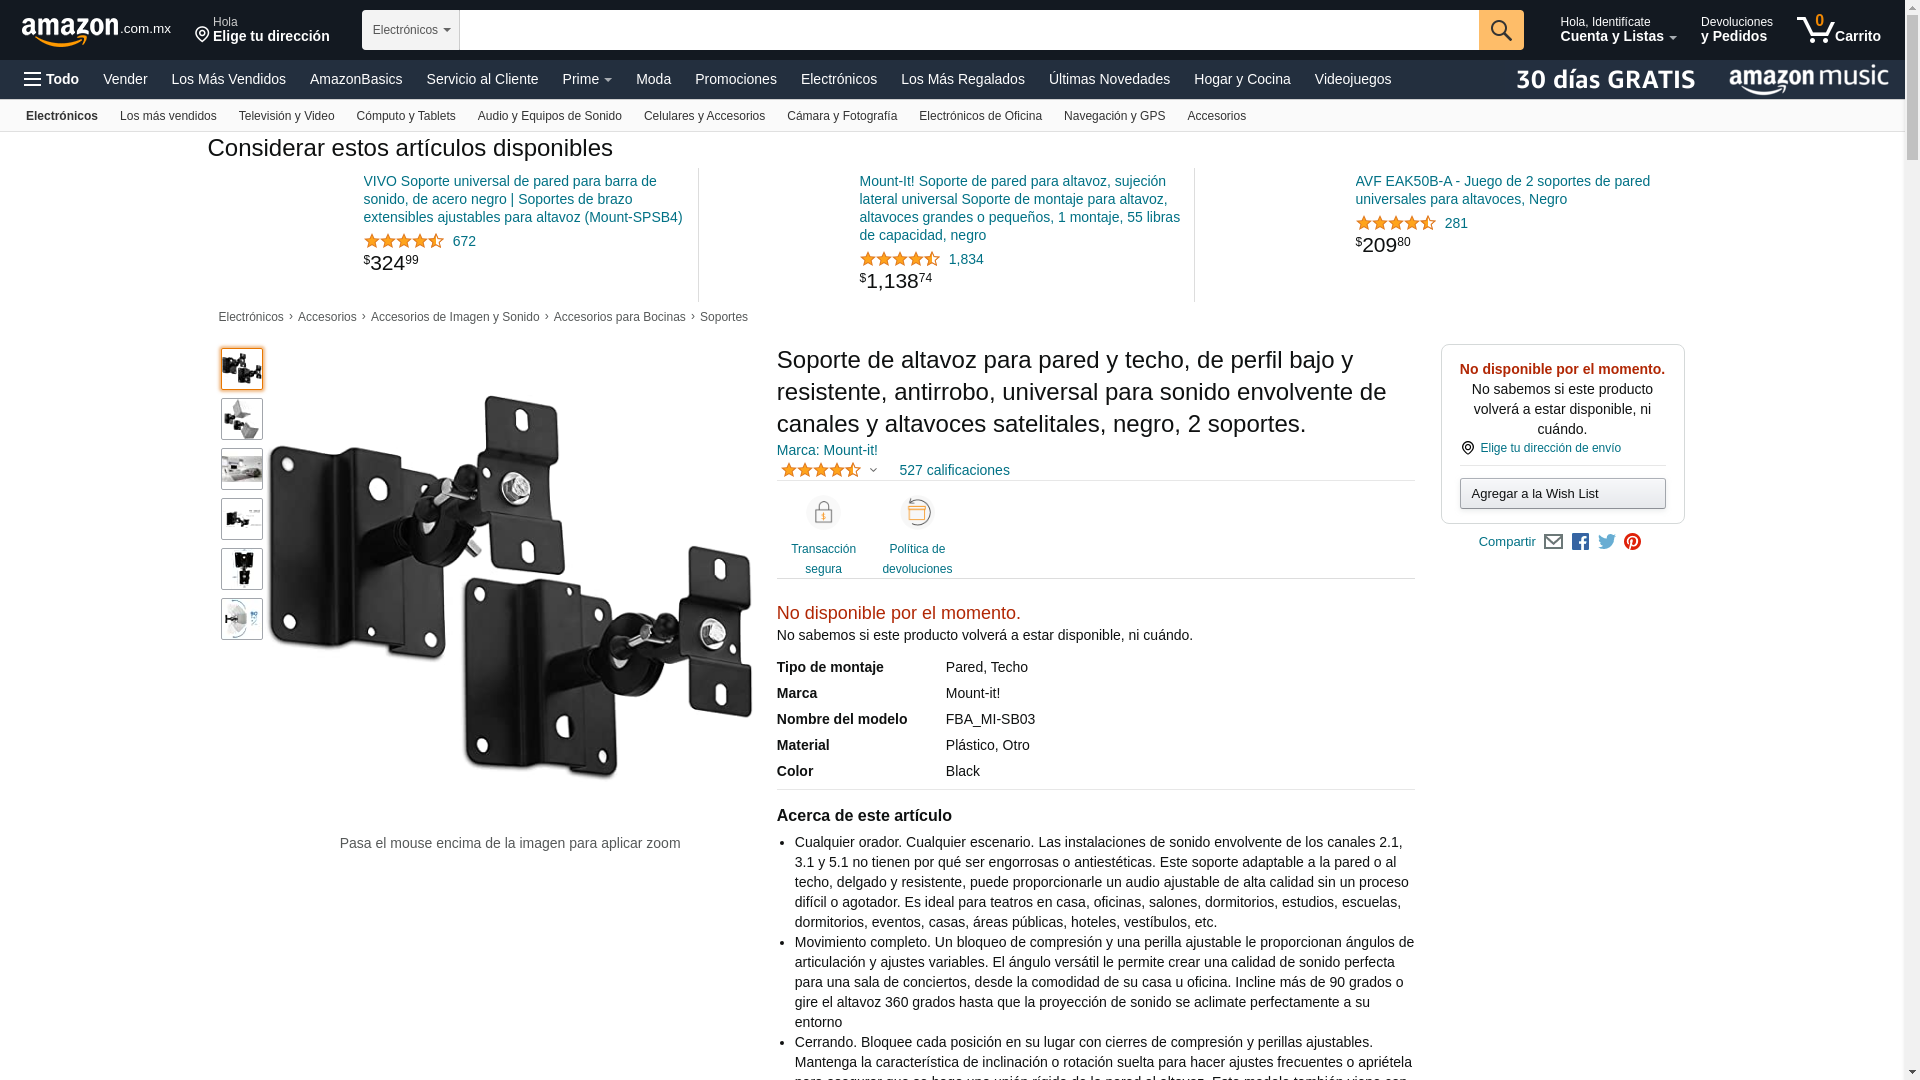Share the product on Pinterest
This screenshot has height=1080, width=1920.
1633,542
